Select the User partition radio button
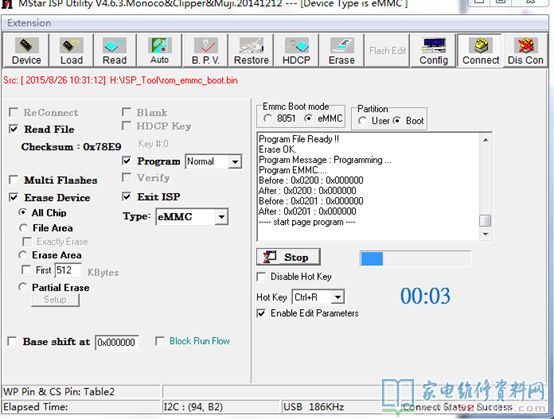Viewport: 554px width, 419px height. (362, 121)
